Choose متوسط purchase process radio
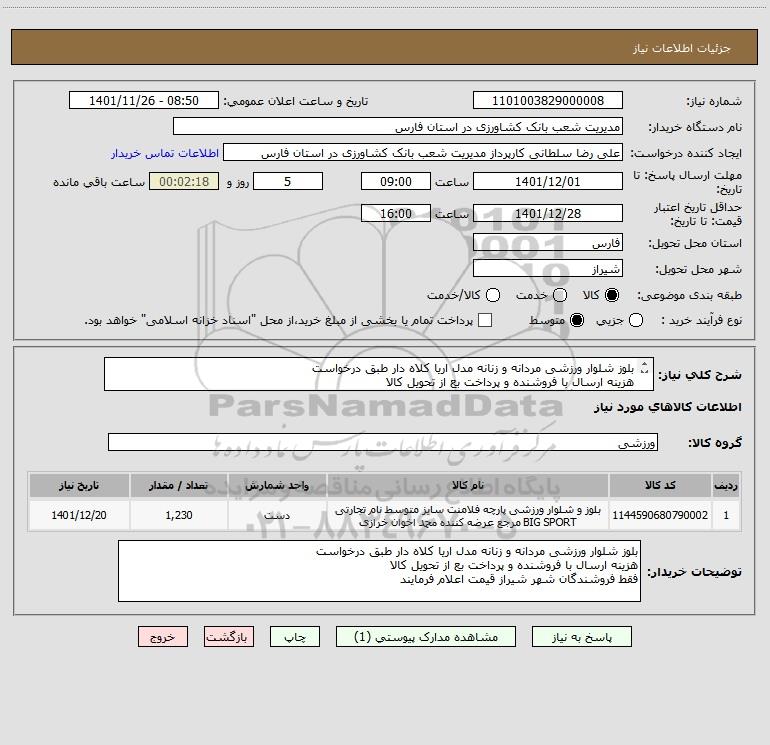Screen dimensions: 770x745 coord(577,320)
